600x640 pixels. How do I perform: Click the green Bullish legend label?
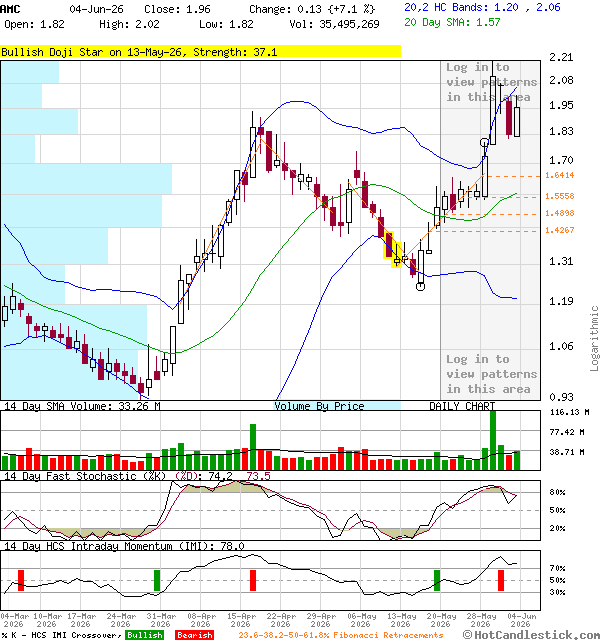144,635
